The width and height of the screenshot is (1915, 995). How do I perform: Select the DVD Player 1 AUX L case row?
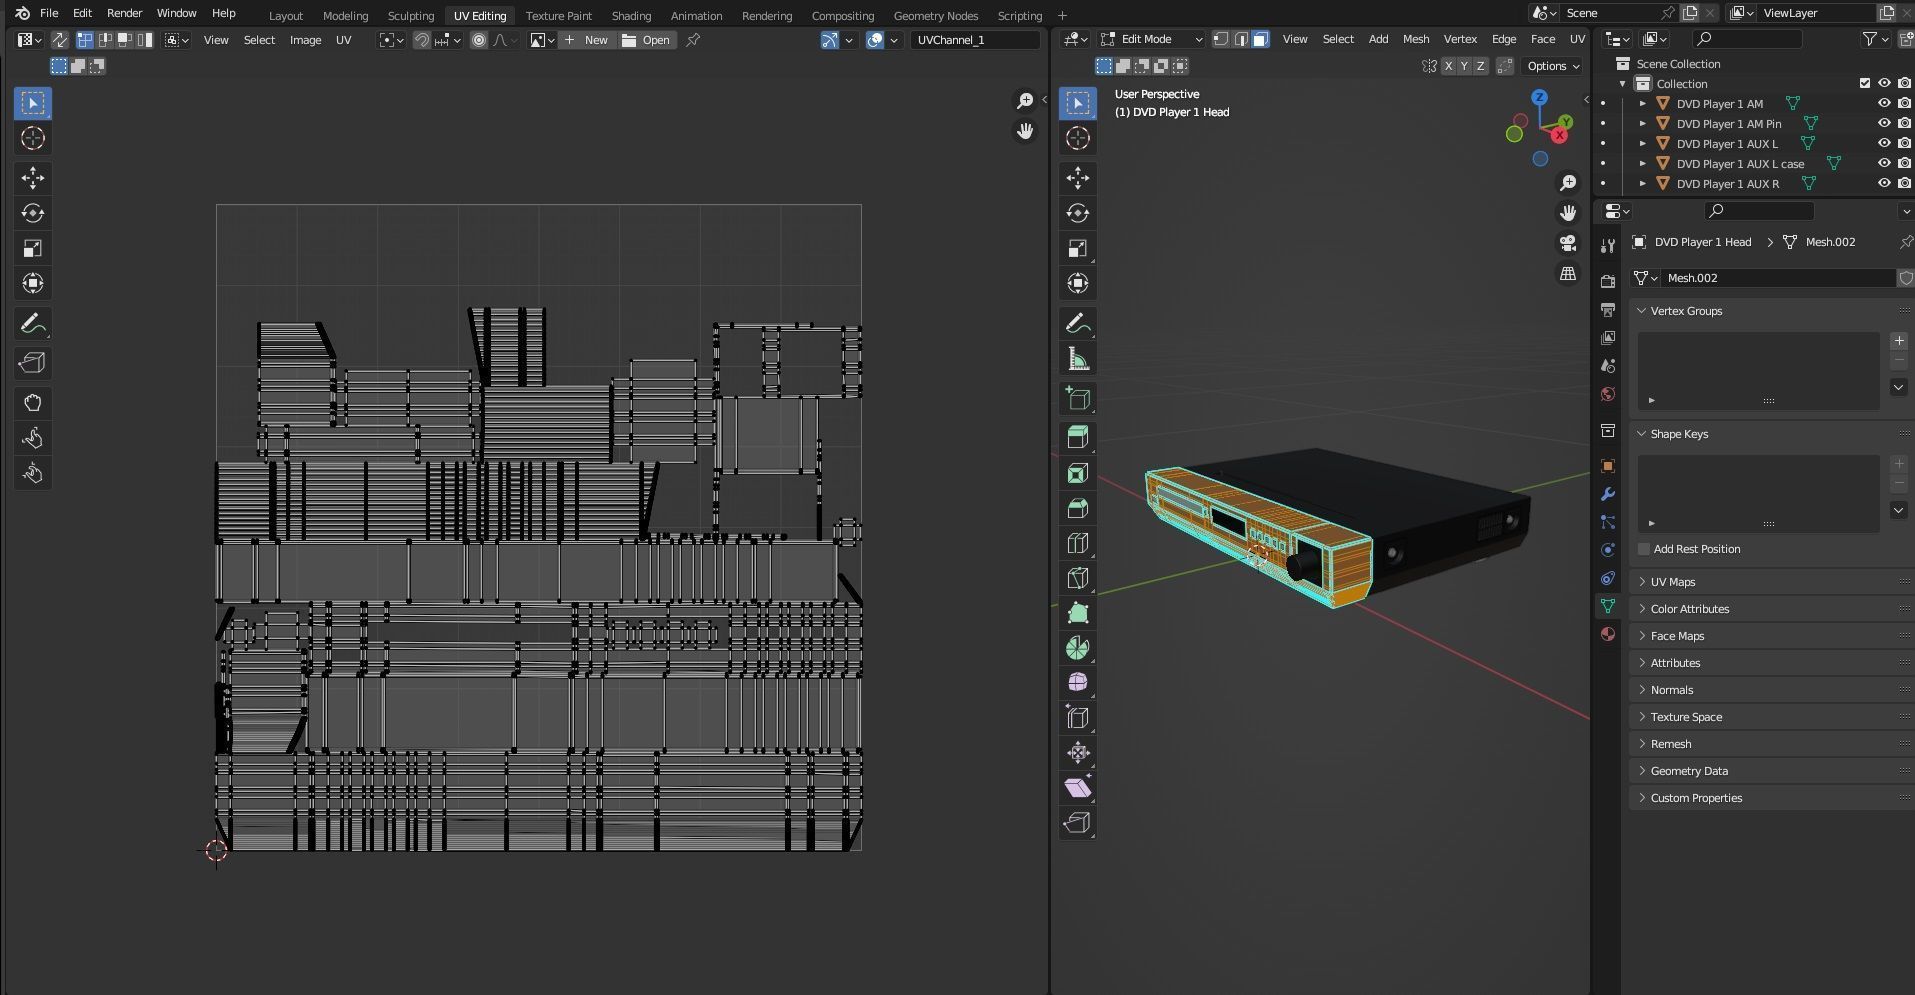tap(1740, 163)
